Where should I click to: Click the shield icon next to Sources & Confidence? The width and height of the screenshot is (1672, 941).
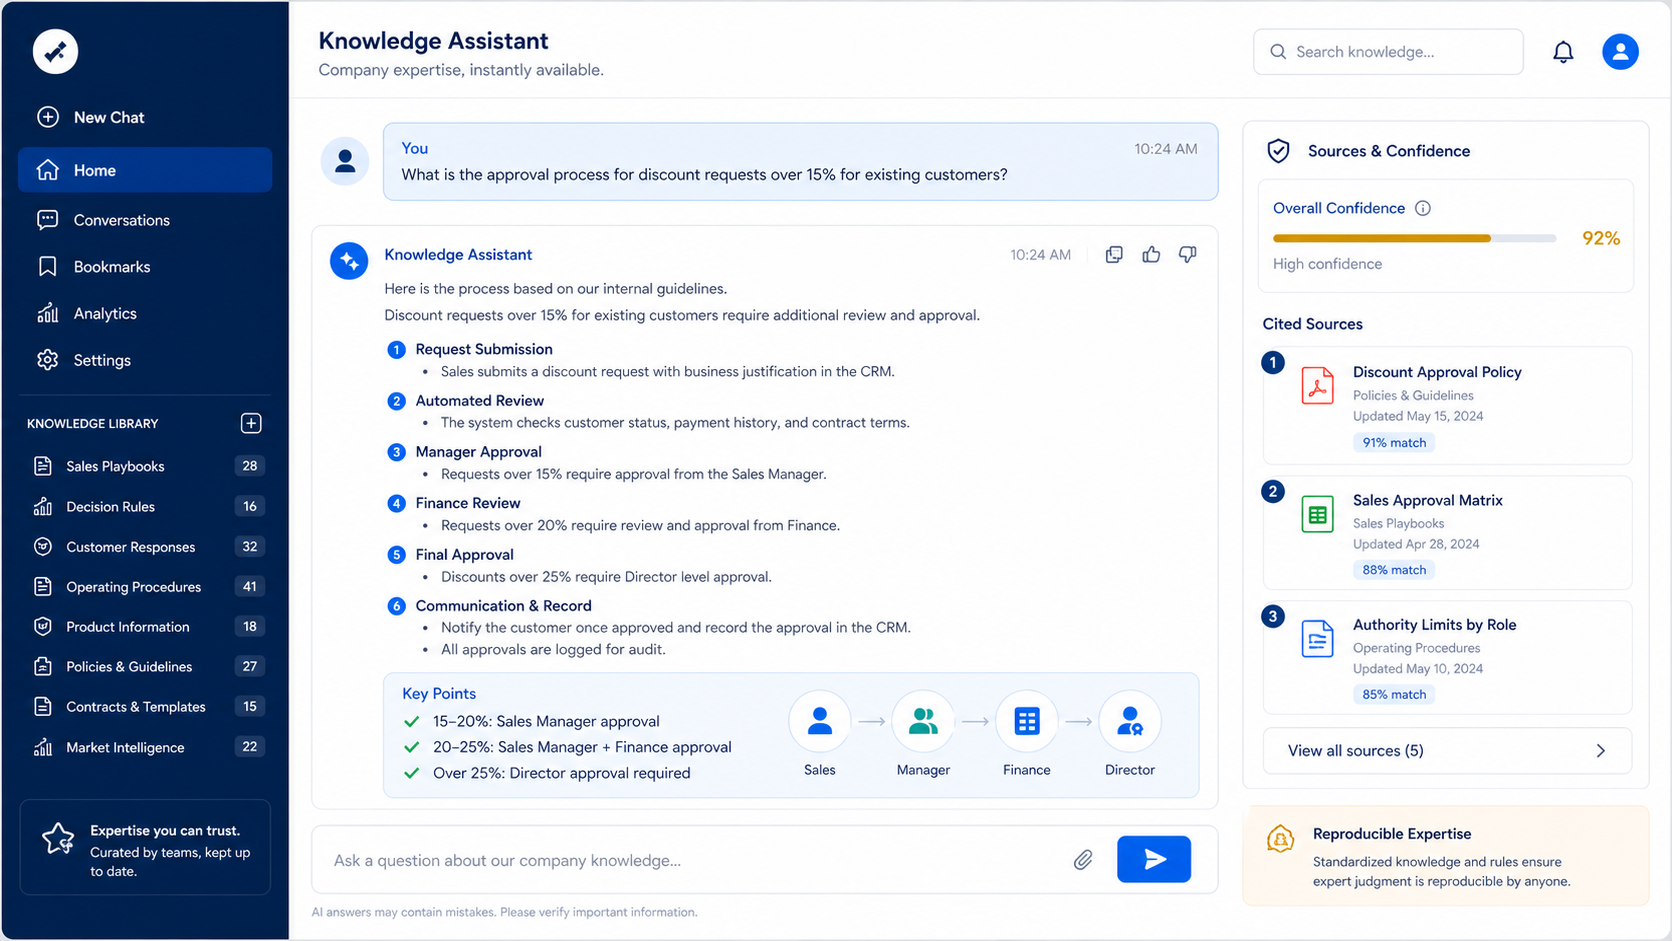[1278, 151]
